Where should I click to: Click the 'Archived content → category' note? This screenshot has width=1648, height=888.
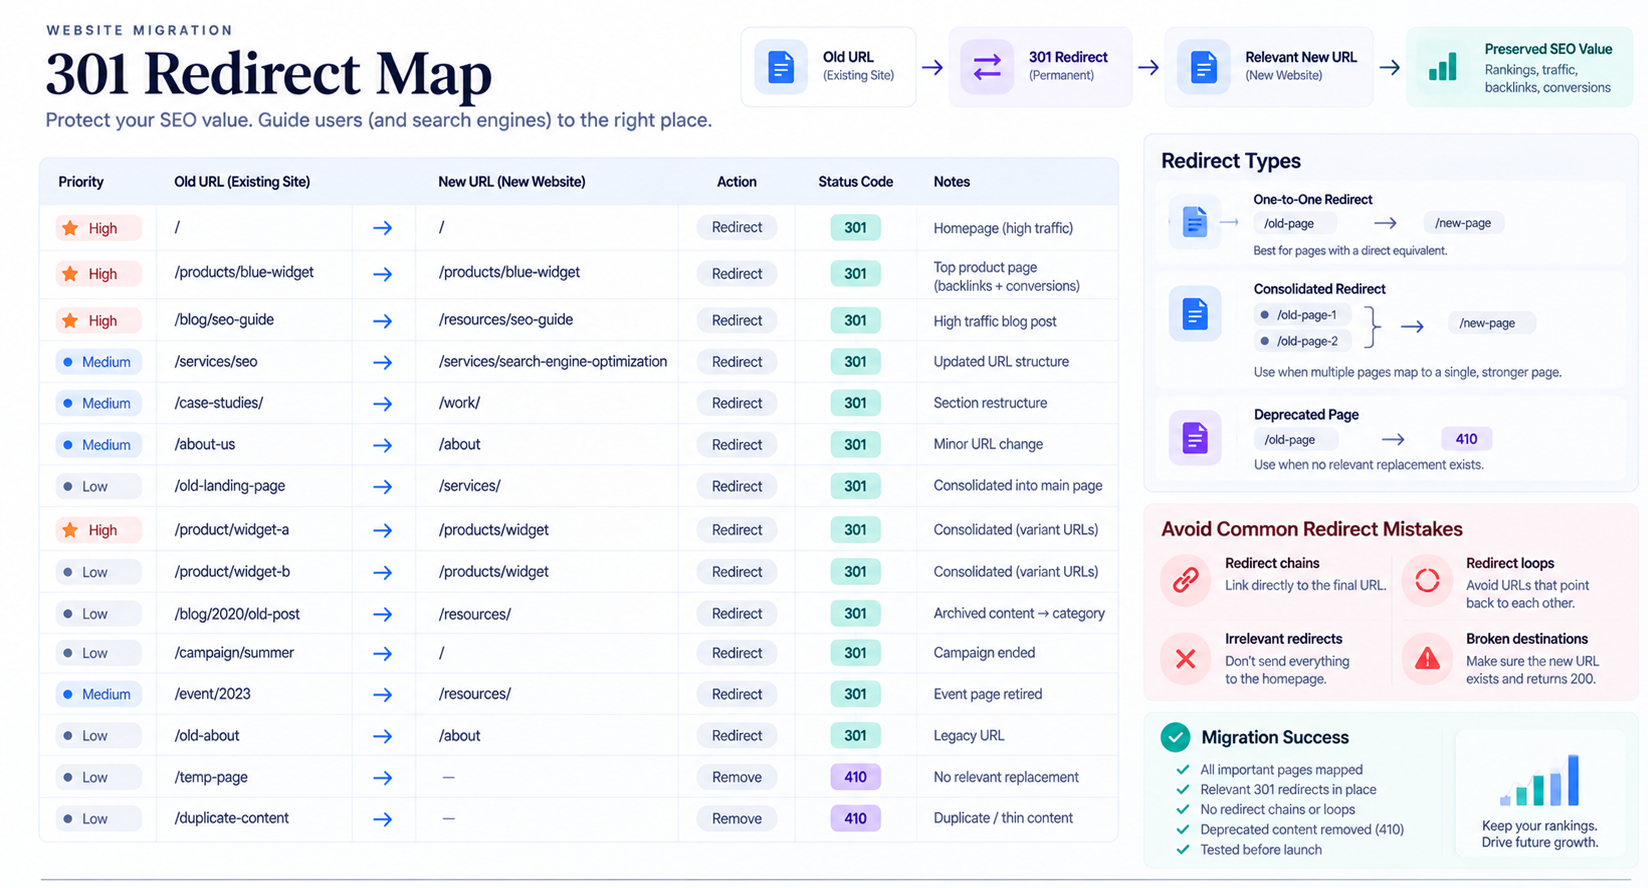coord(1019,613)
